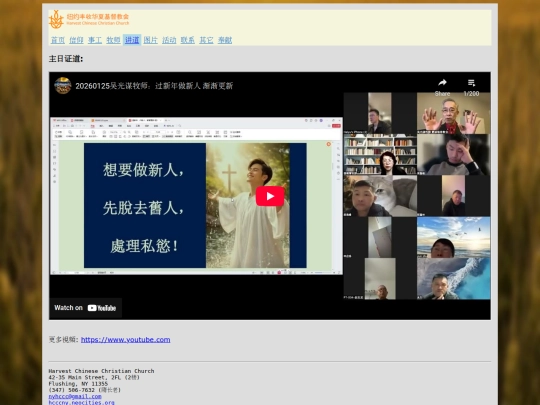Open the 图片 pictures navigation link
Viewport: 540px width, 405px height.
point(150,40)
